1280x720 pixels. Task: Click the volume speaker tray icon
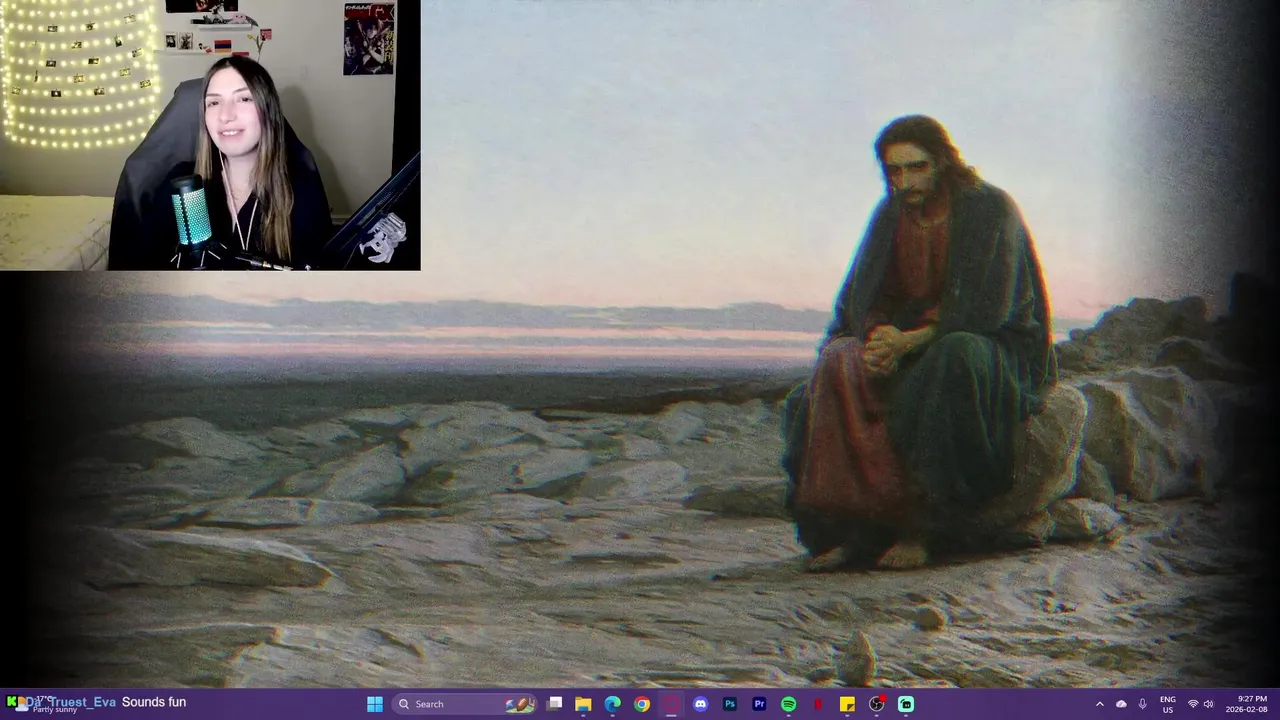[x=1209, y=704]
